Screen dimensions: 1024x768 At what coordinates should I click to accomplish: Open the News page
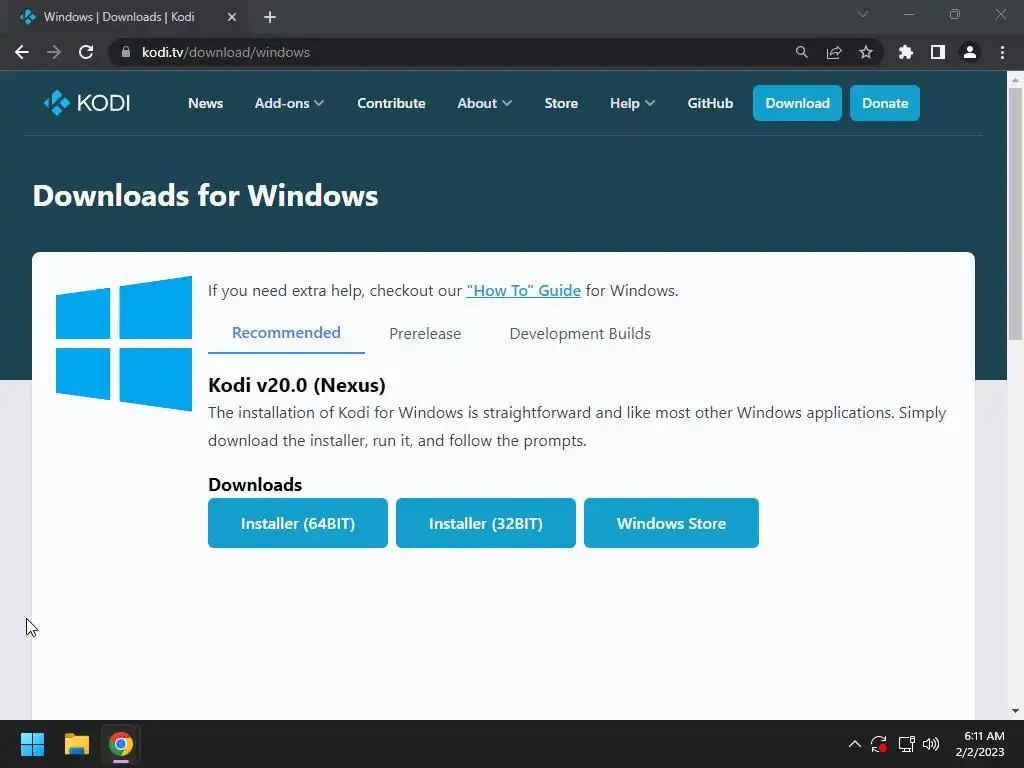pyautogui.click(x=206, y=103)
